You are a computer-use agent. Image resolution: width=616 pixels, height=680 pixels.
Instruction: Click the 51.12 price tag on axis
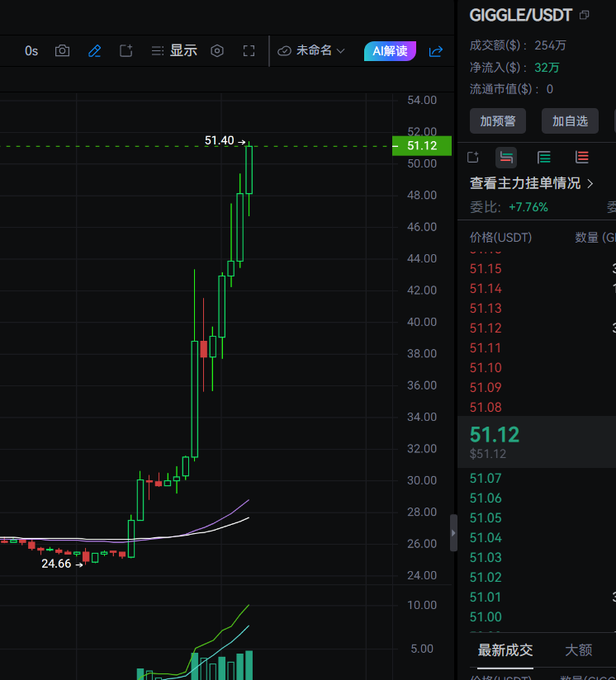click(x=422, y=146)
